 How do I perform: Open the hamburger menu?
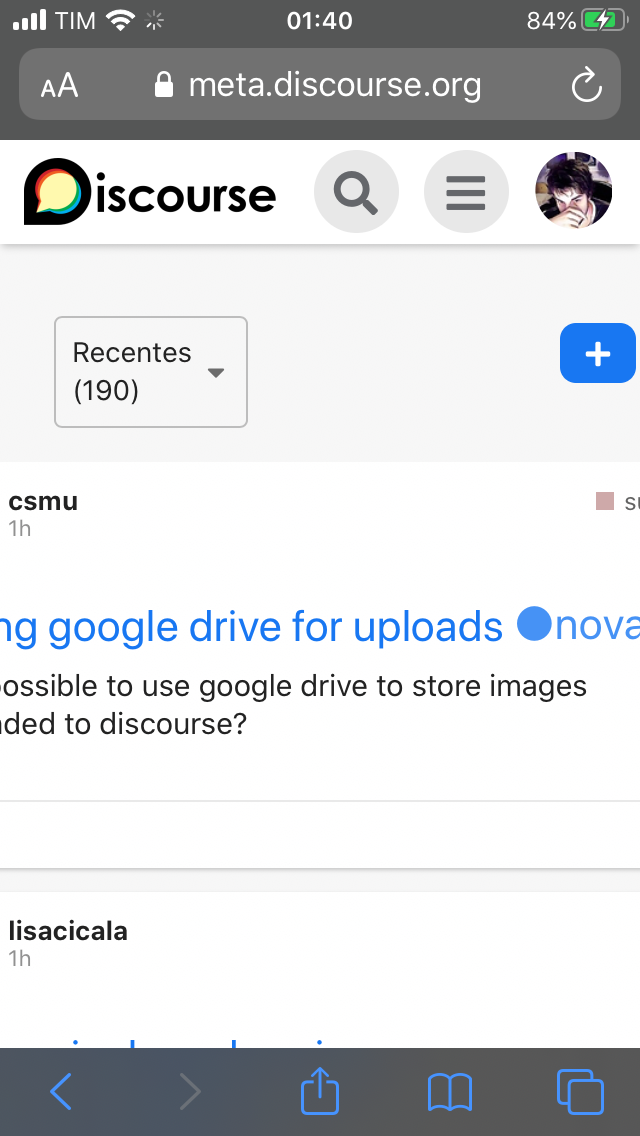pos(466,191)
